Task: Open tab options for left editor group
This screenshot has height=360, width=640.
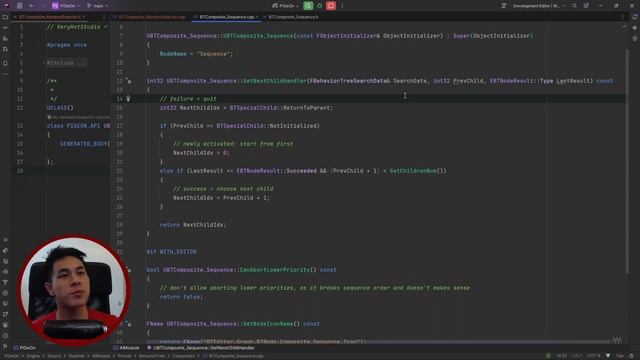Action: point(104,17)
